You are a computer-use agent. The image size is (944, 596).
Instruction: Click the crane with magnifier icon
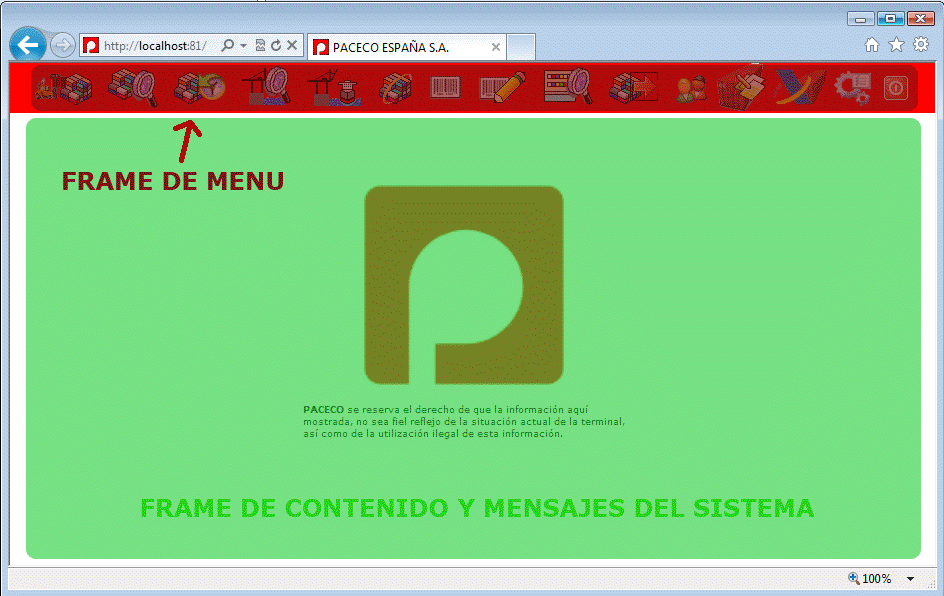267,87
